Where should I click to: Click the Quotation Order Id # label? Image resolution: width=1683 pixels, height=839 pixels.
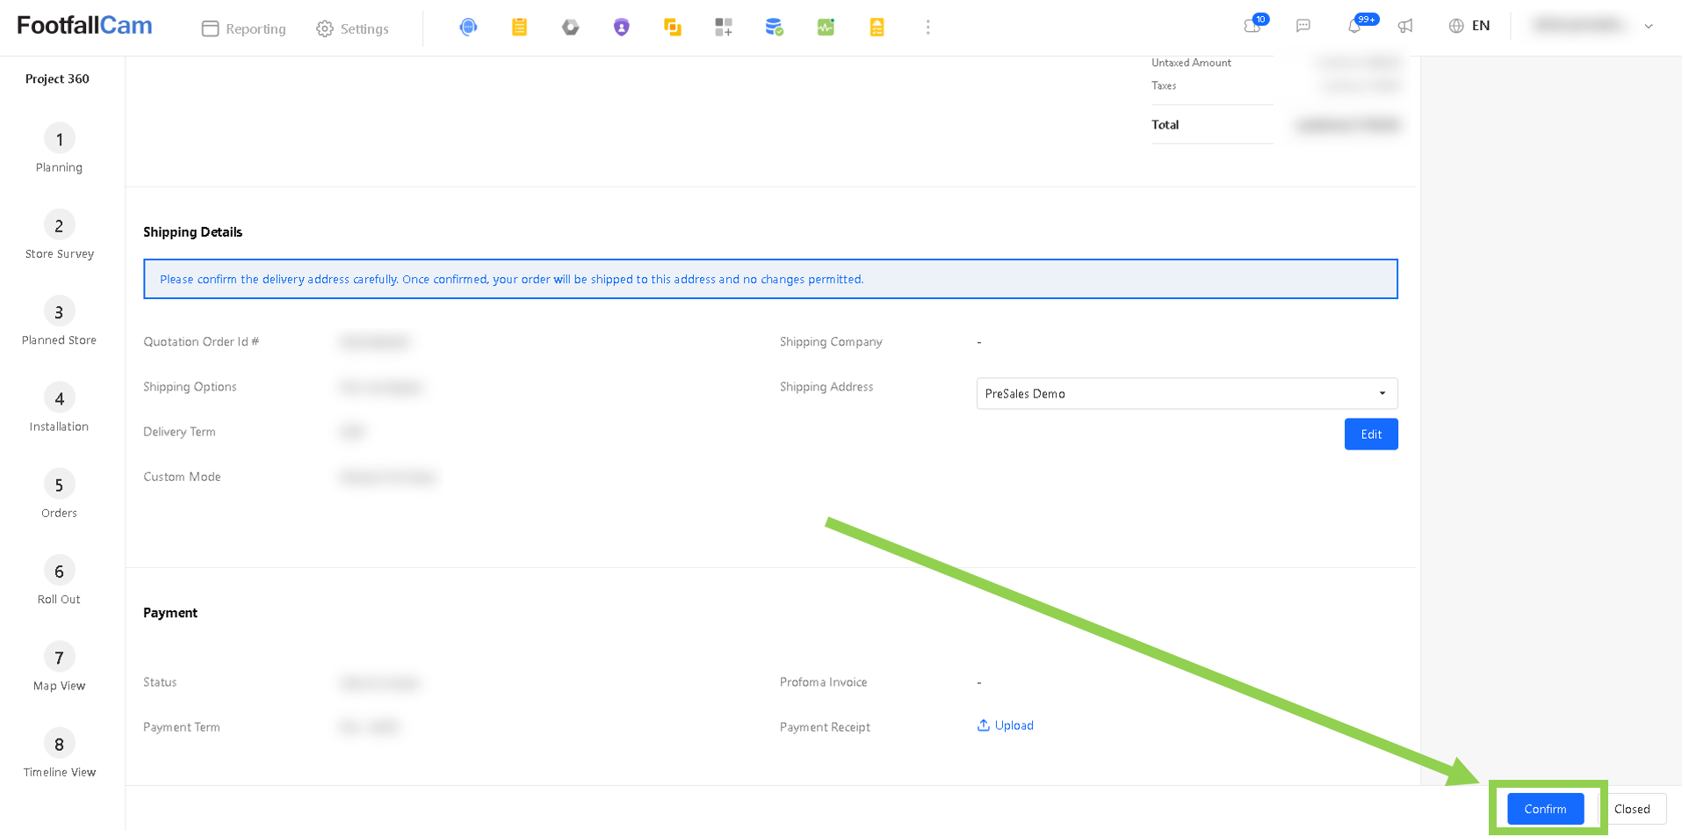click(x=201, y=342)
